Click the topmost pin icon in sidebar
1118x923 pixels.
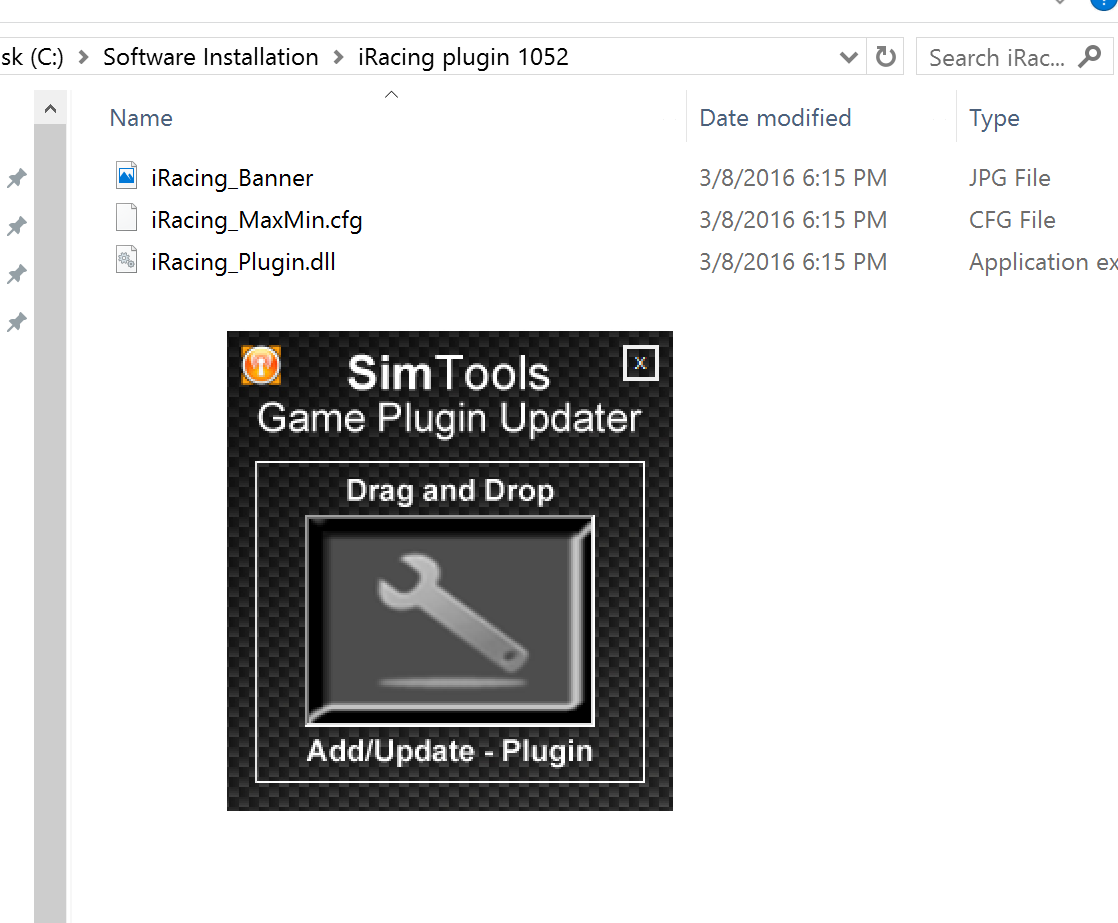(x=17, y=179)
